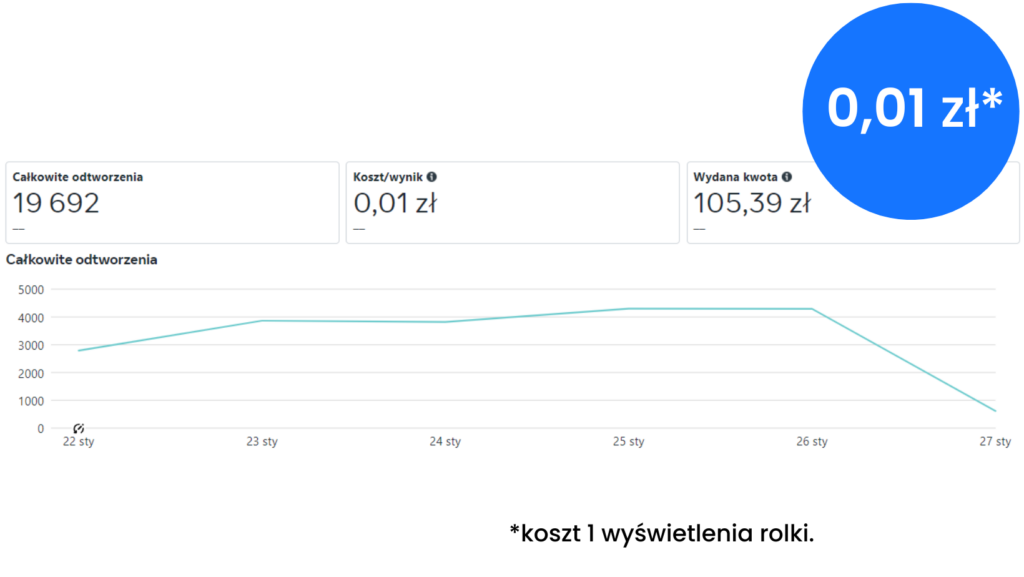Viewport: 1024px width, 577px height.
Task: Click the footnote "koszt 1 wyświetlenia rolki"
Action: pos(662,533)
